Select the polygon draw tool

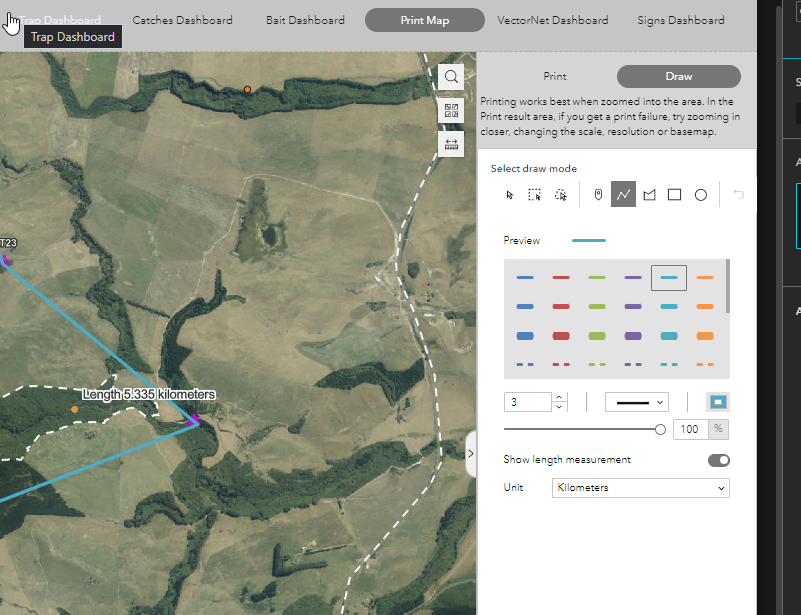point(649,195)
